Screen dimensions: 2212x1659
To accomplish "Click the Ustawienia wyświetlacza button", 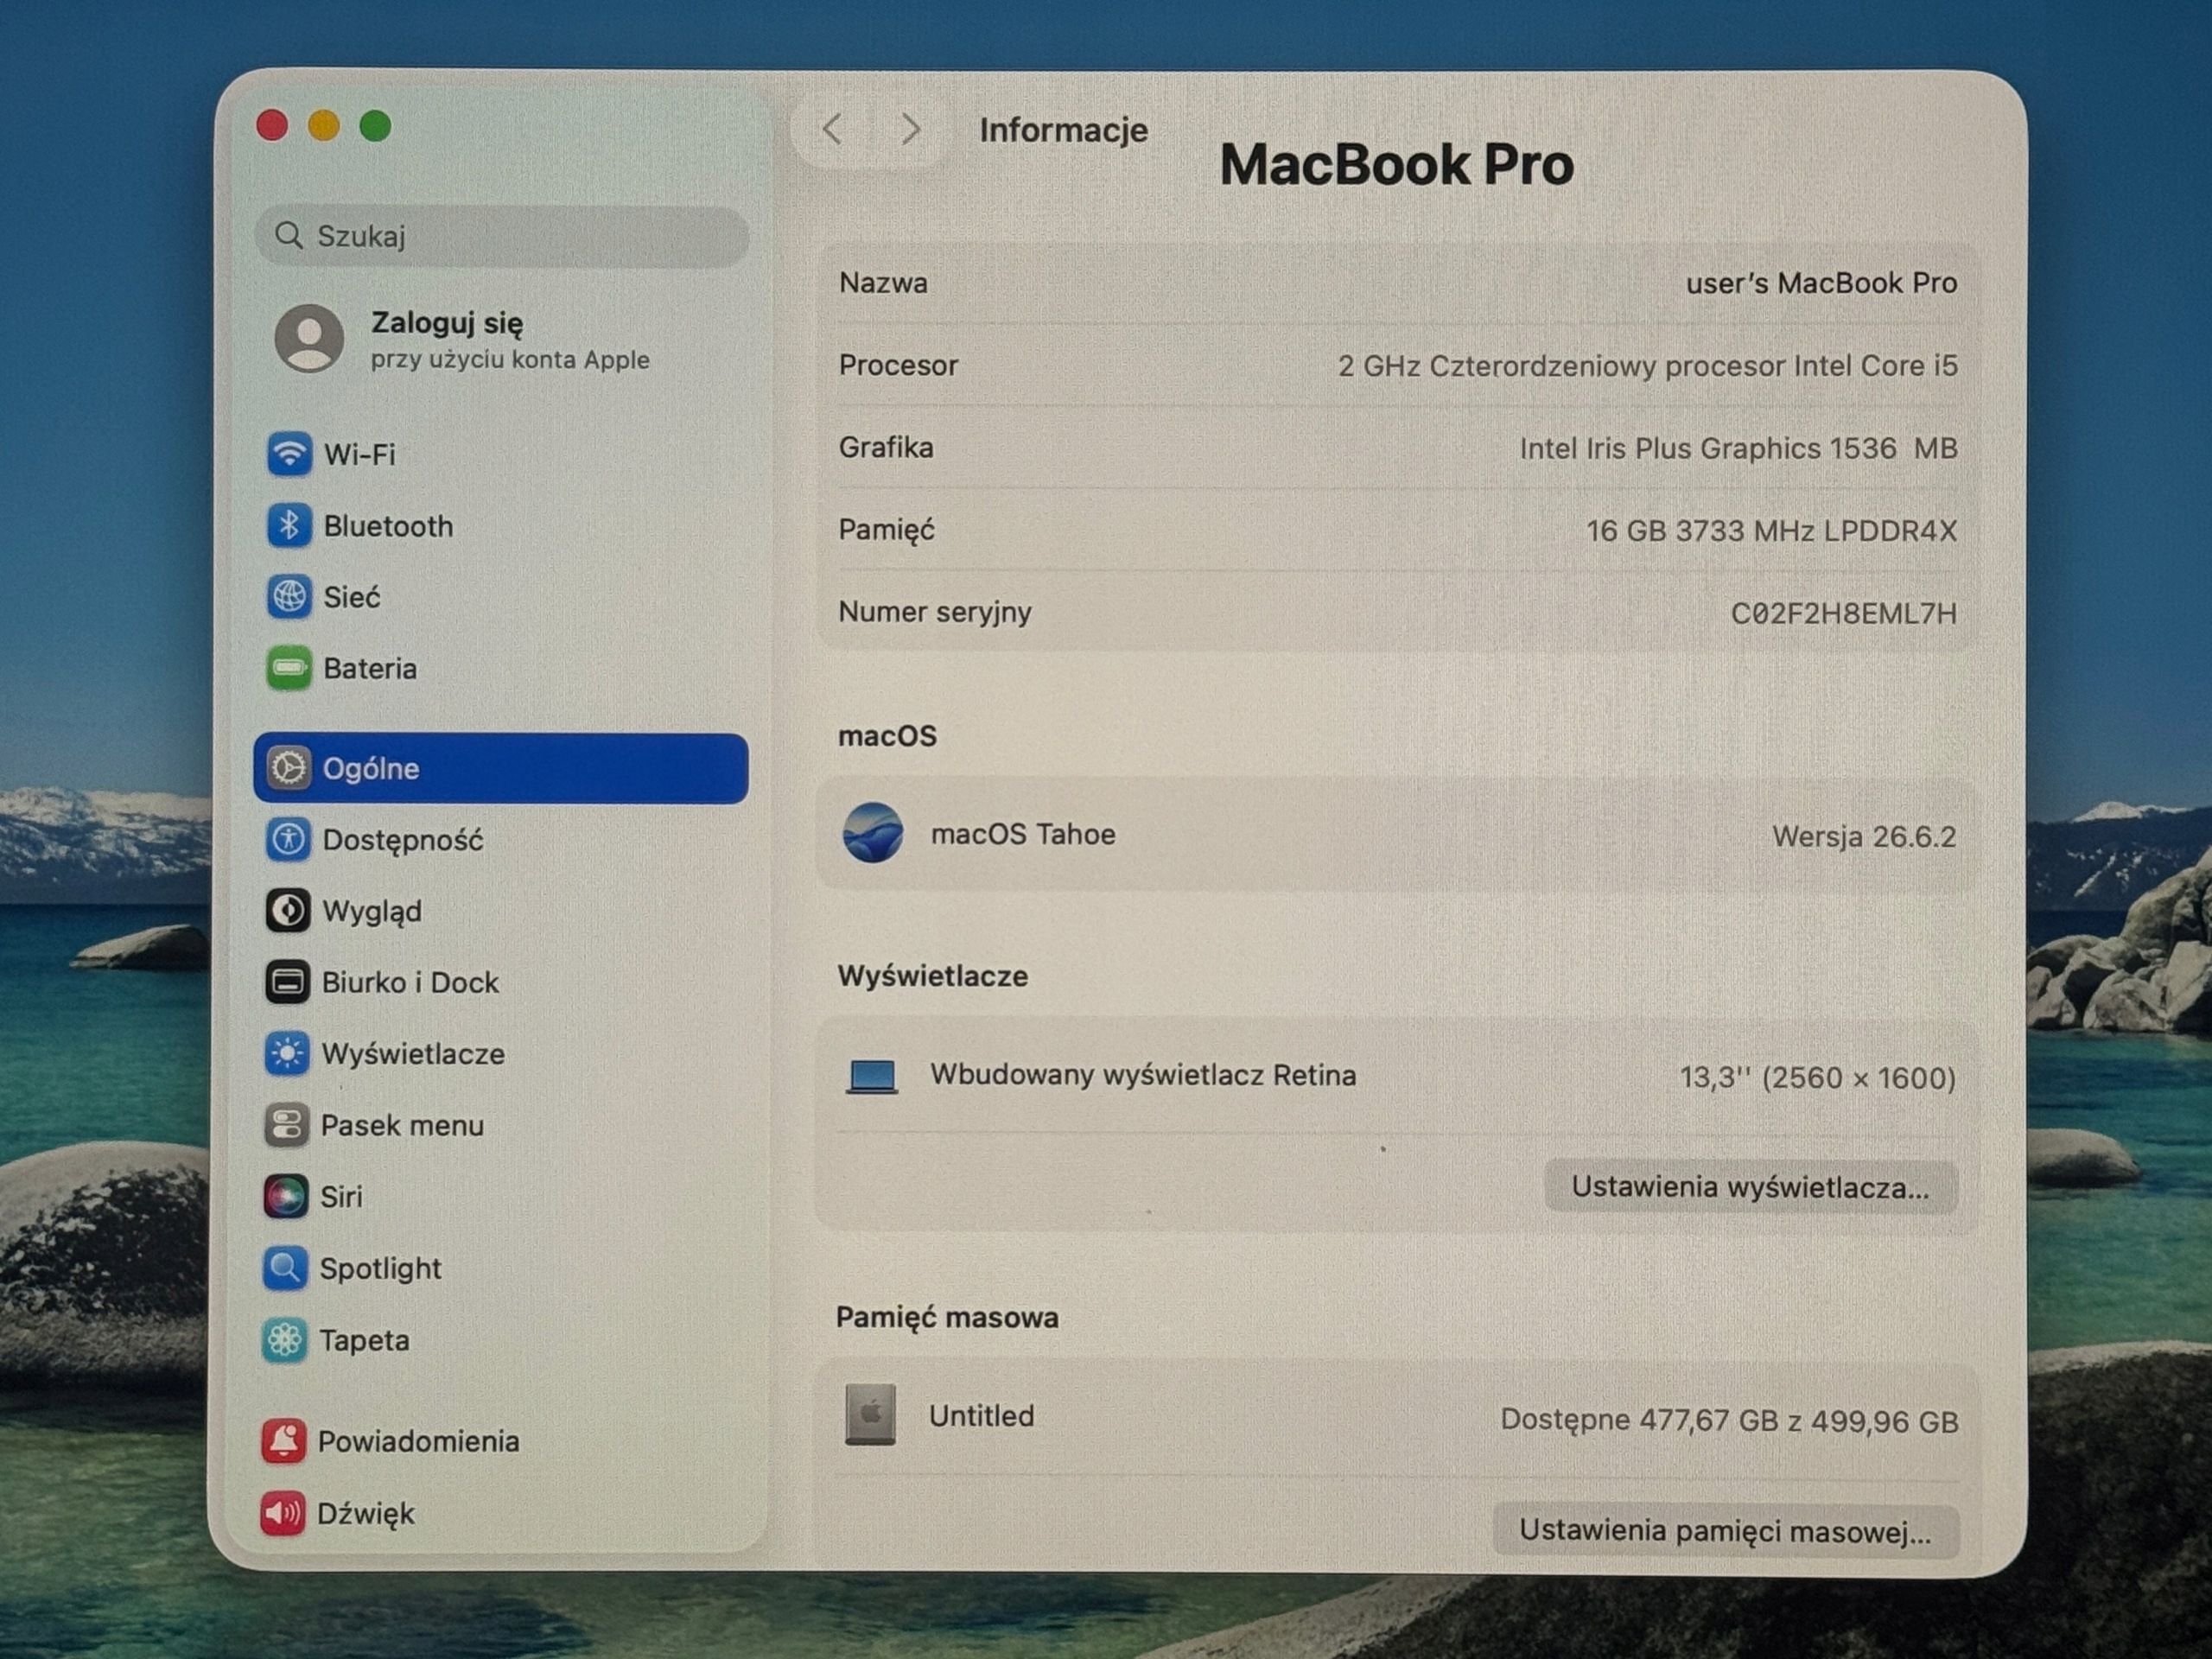I will coord(1751,1187).
